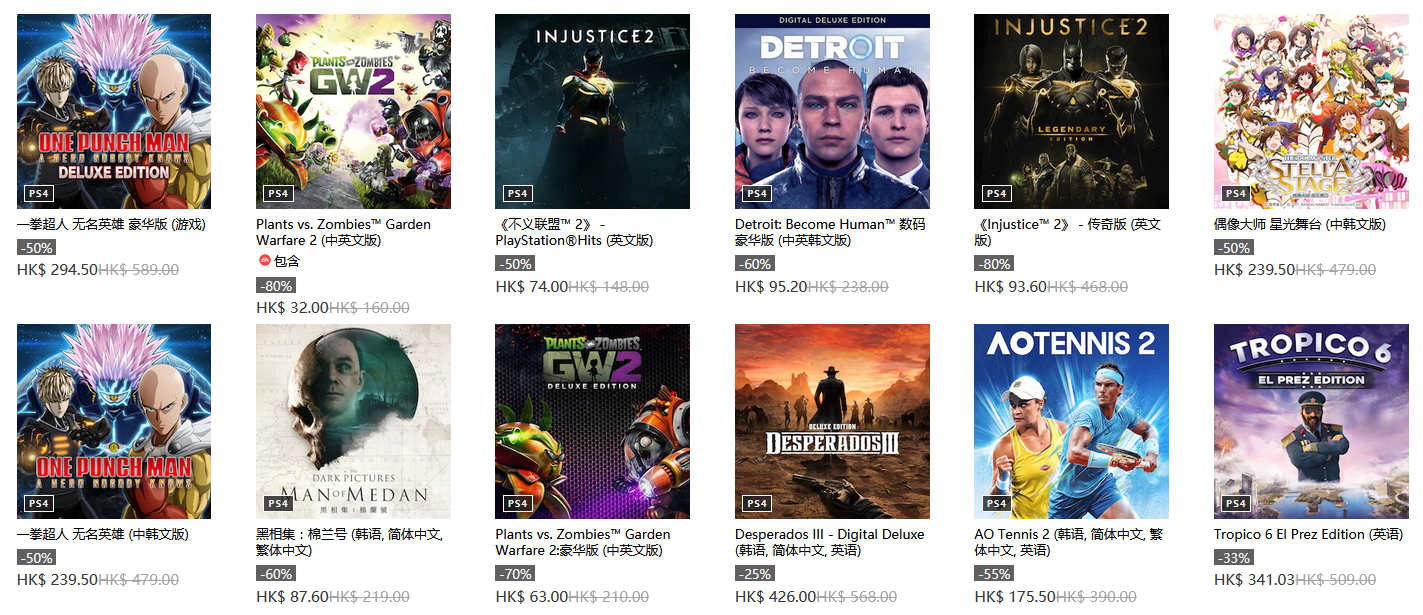
Task: Select the GW2 Deluxe Edition cover image
Action: pos(592,421)
